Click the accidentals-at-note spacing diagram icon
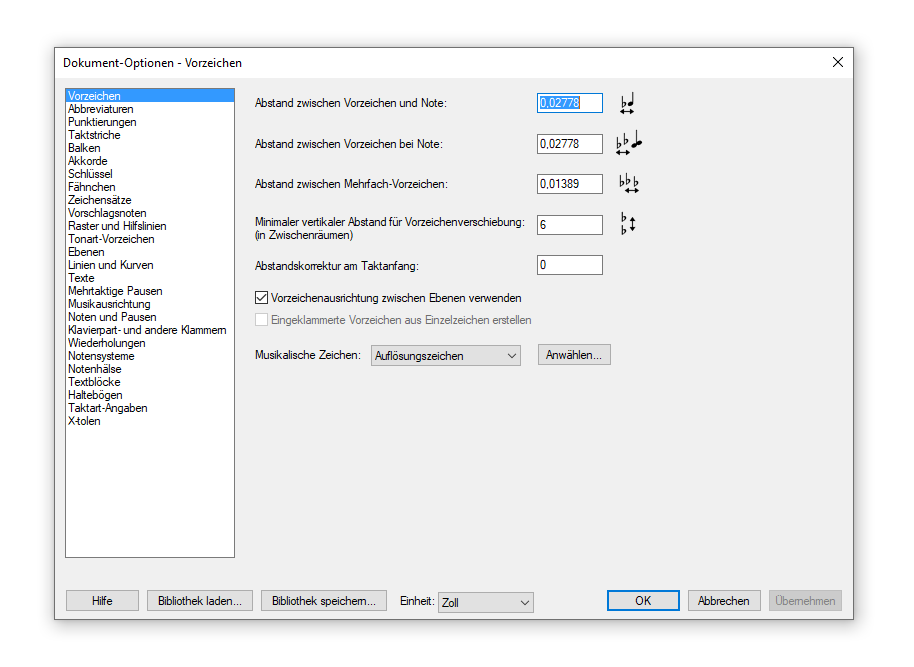 pyautogui.click(x=628, y=144)
